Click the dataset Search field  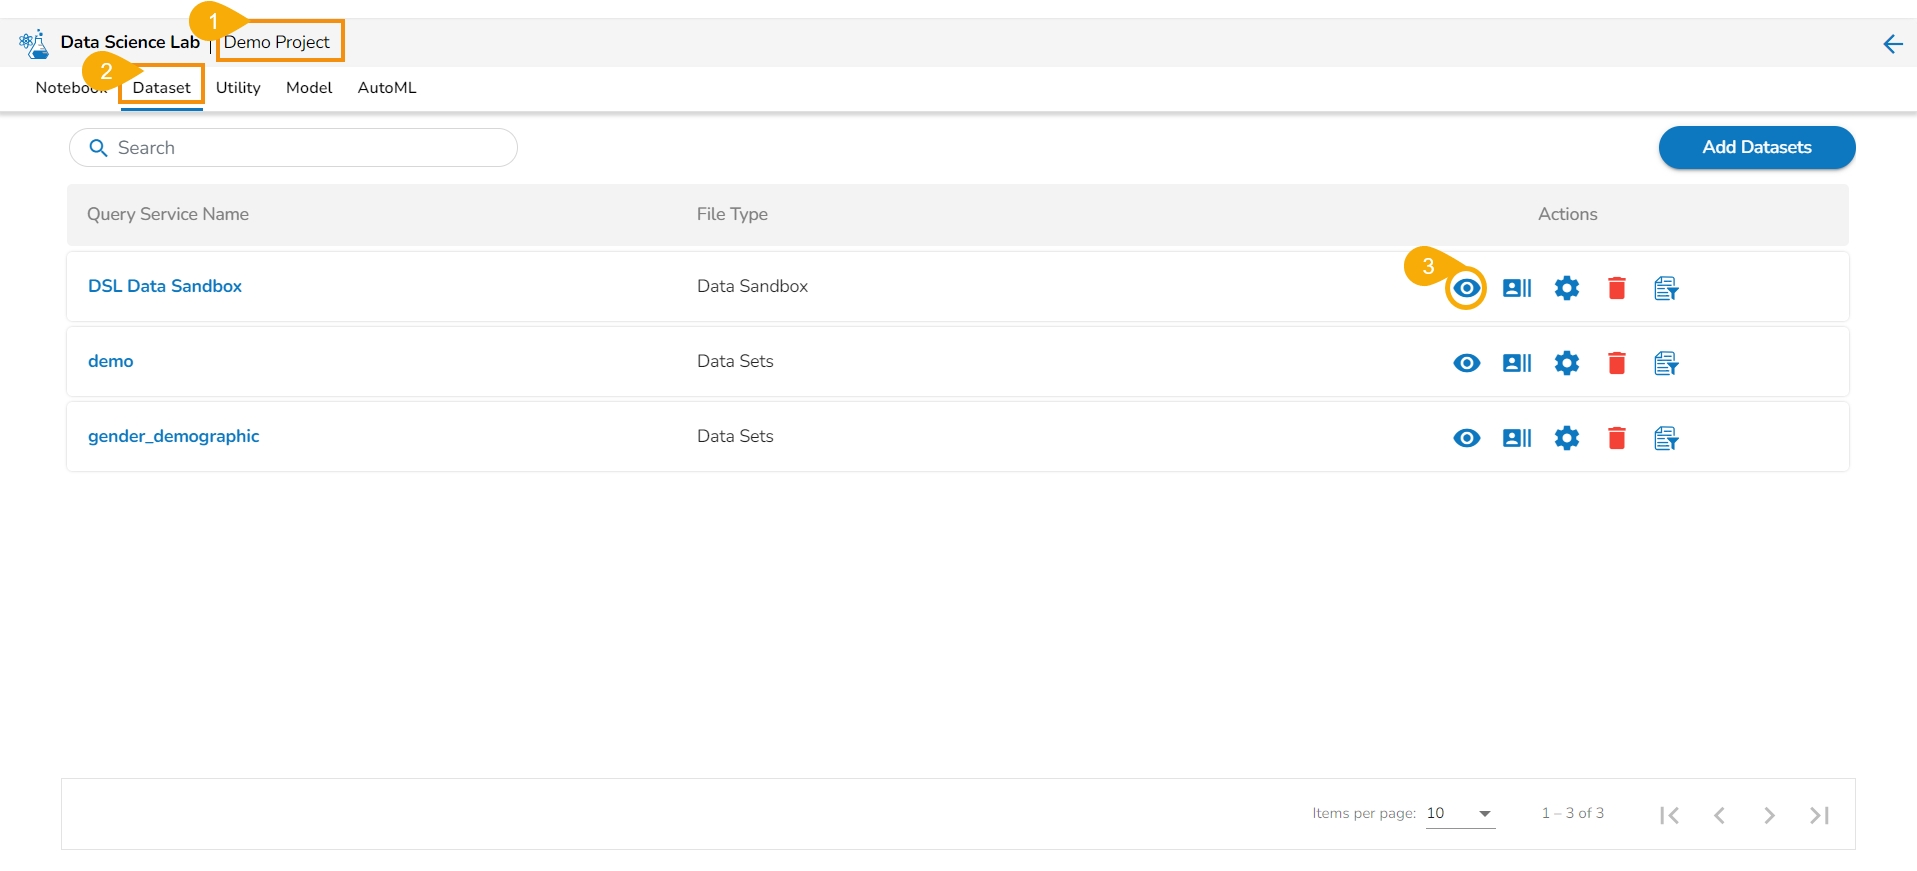(x=300, y=148)
